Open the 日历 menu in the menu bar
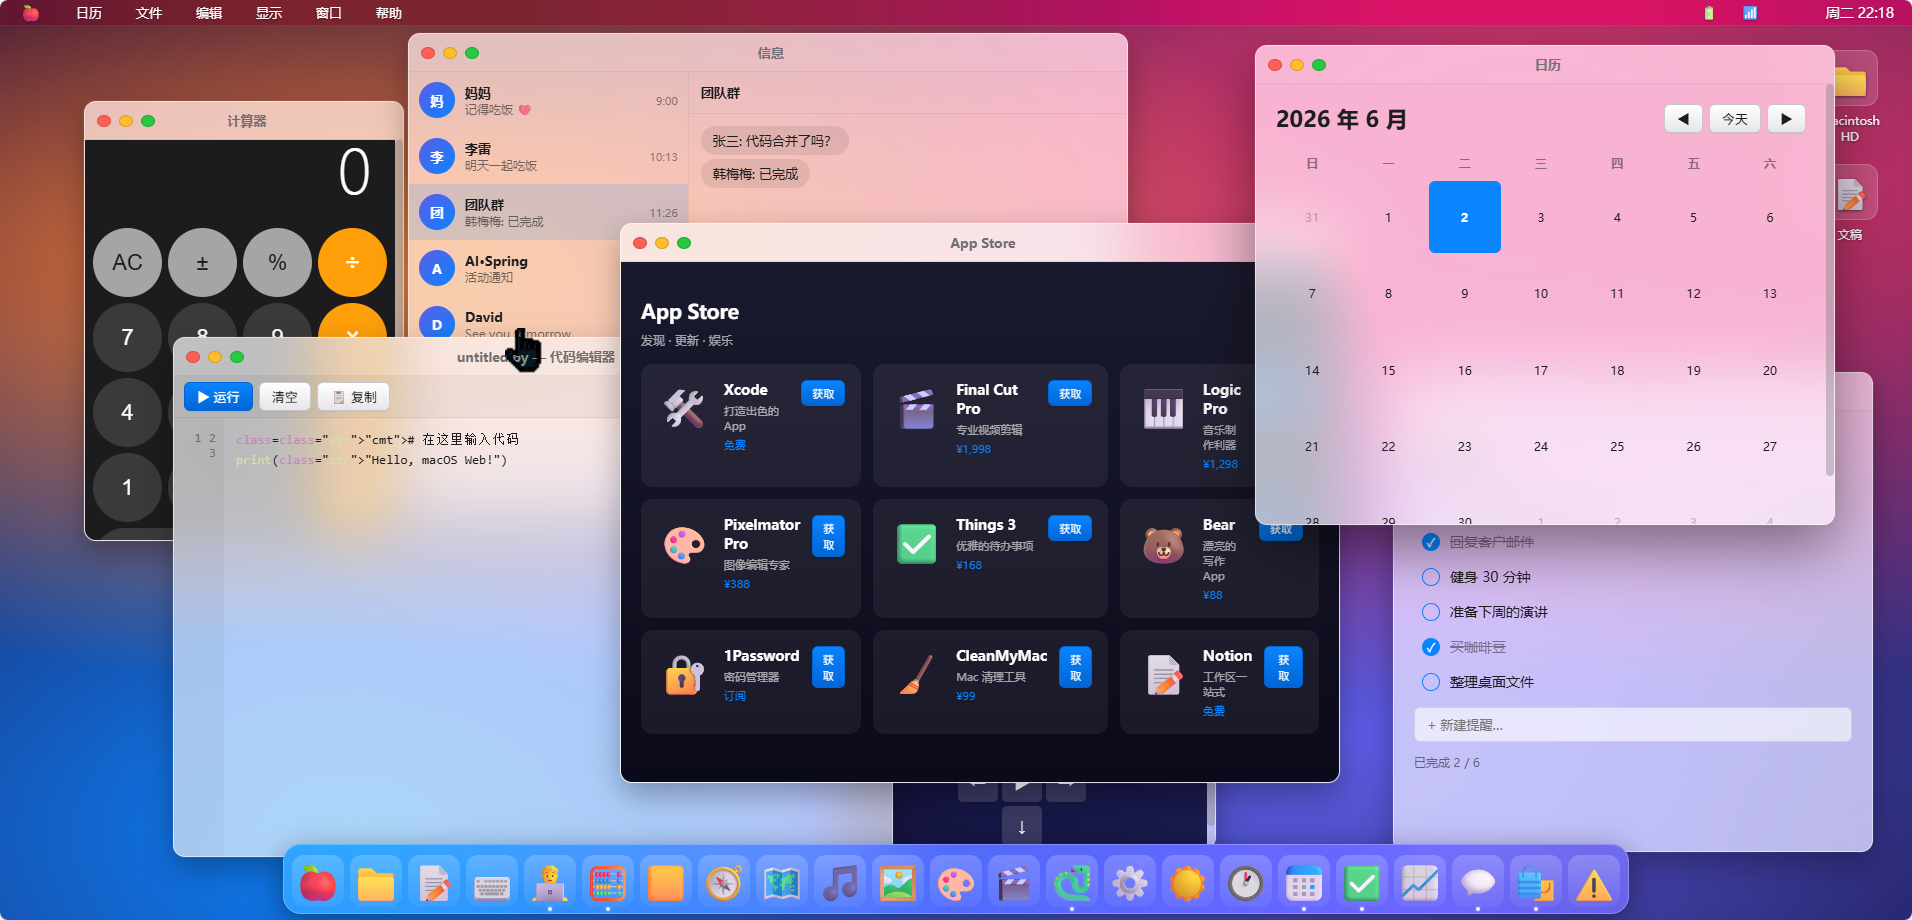Image resolution: width=1912 pixels, height=920 pixels. click(89, 13)
